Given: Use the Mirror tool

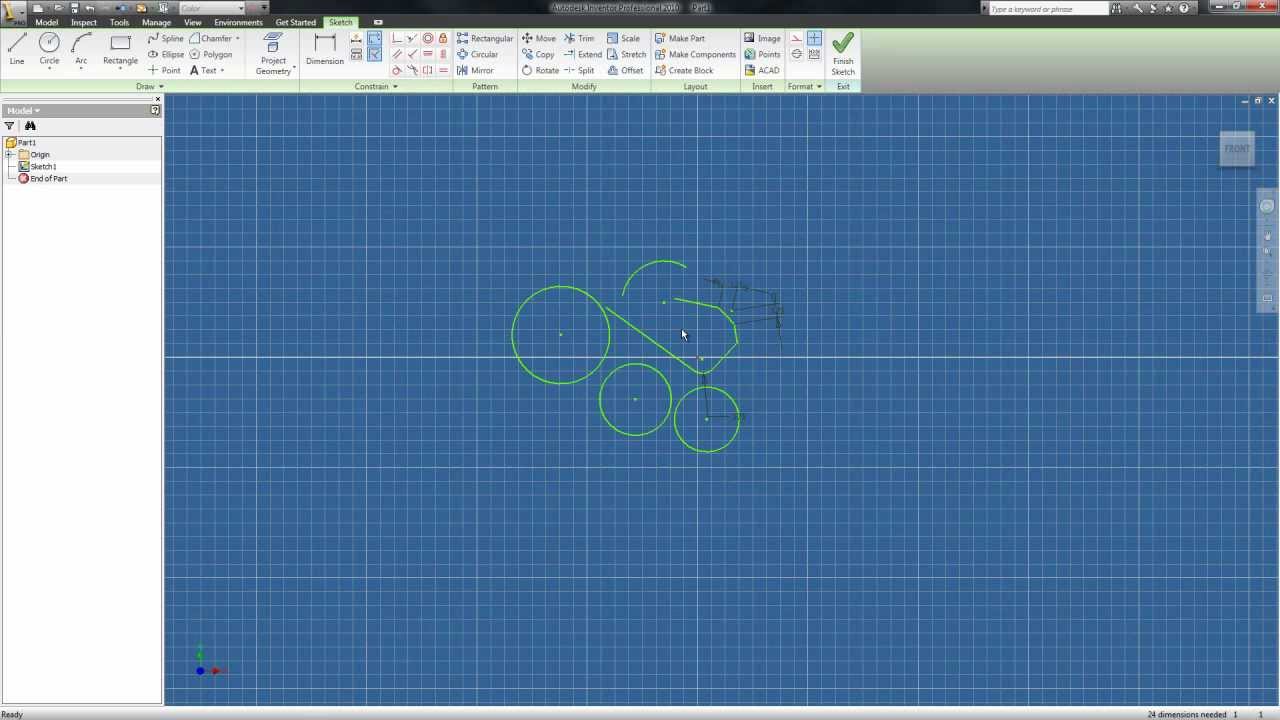Looking at the screenshot, I should coord(475,70).
